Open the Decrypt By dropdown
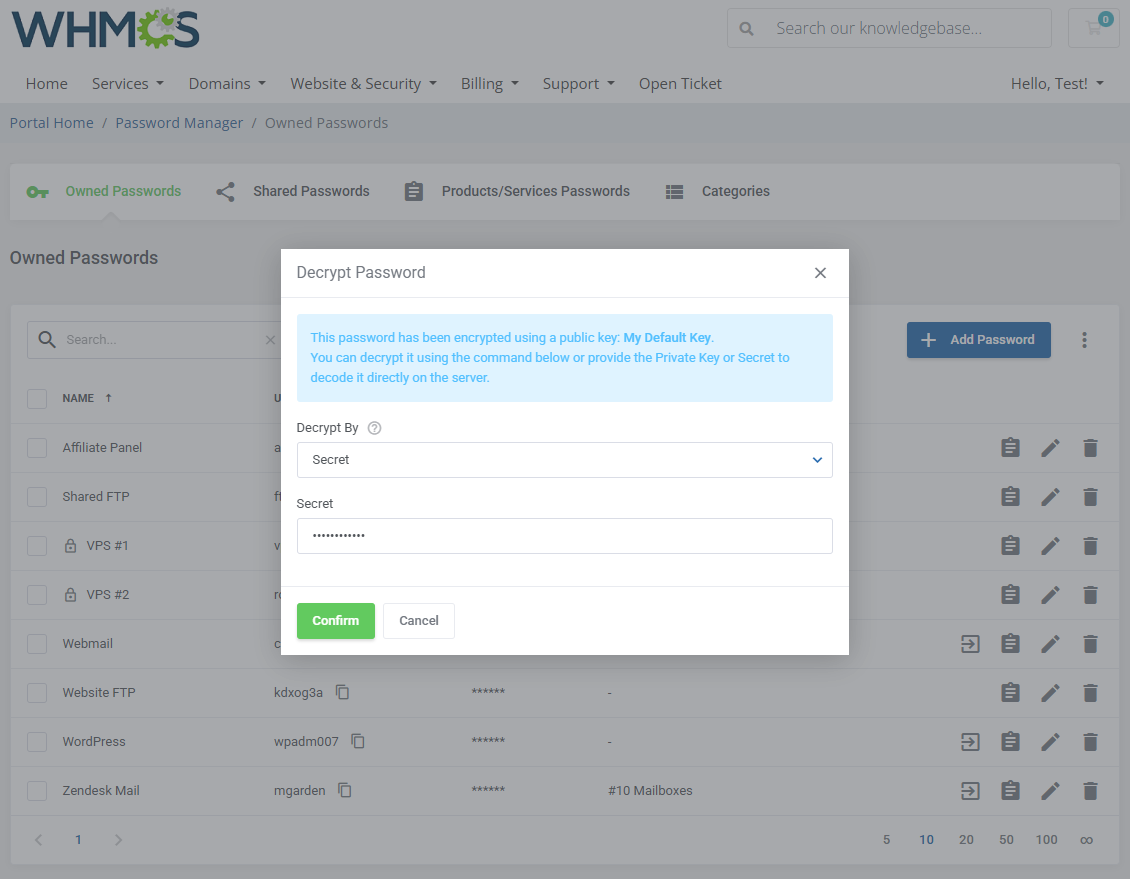This screenshot has height=879, width=1130. click(x=564, y=460)
